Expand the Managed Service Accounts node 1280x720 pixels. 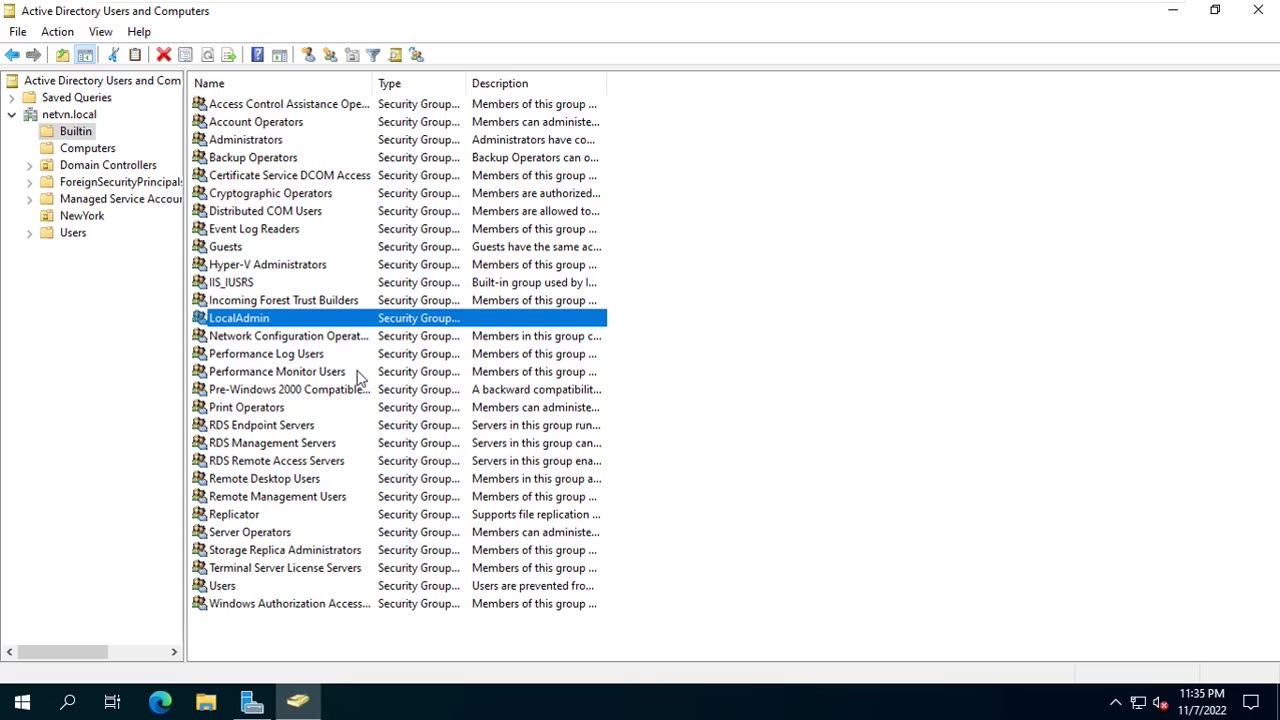pyautogui.click(x=29, y=199)
